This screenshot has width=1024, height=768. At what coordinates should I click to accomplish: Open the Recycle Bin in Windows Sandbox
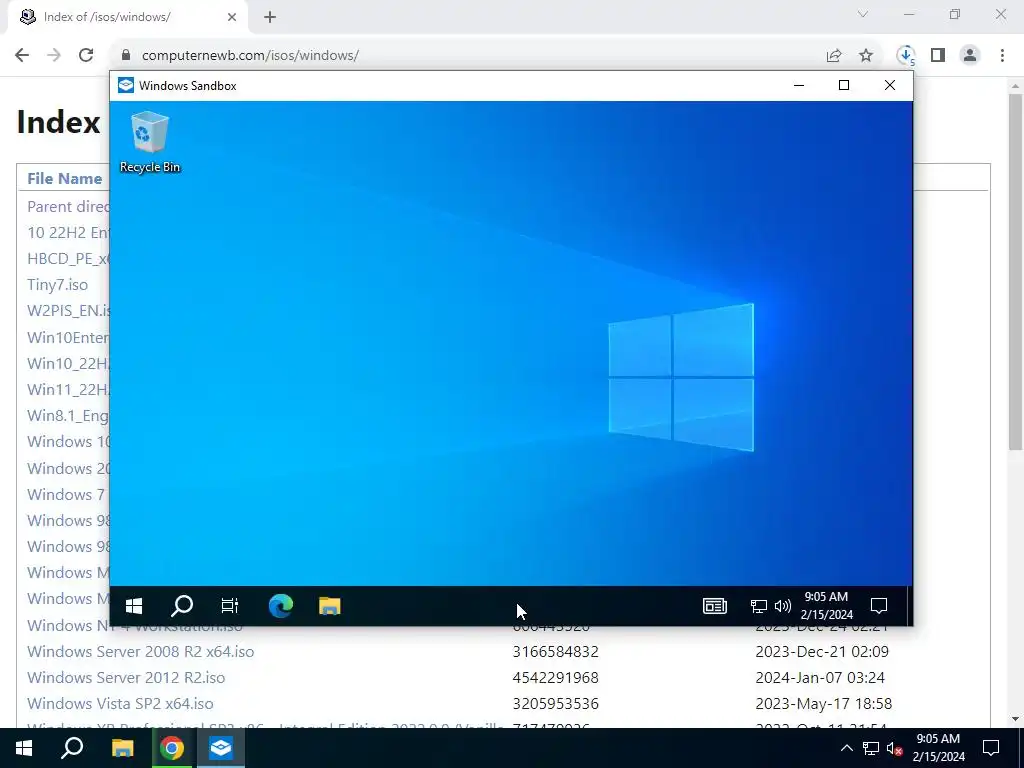point(150,142)
